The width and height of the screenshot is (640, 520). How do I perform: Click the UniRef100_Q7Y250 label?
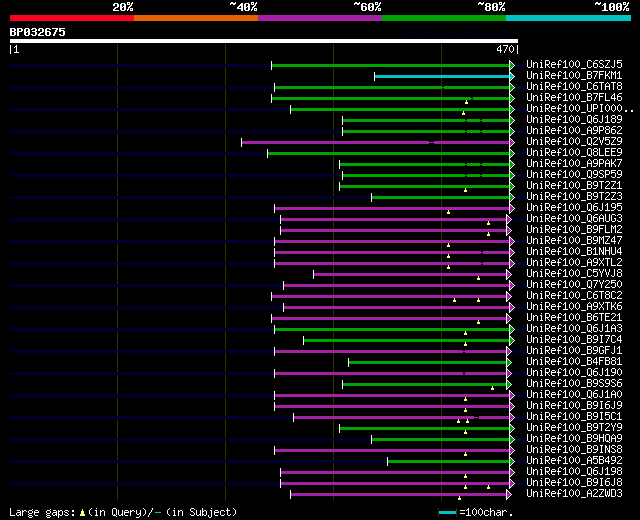tap(574, 285)
